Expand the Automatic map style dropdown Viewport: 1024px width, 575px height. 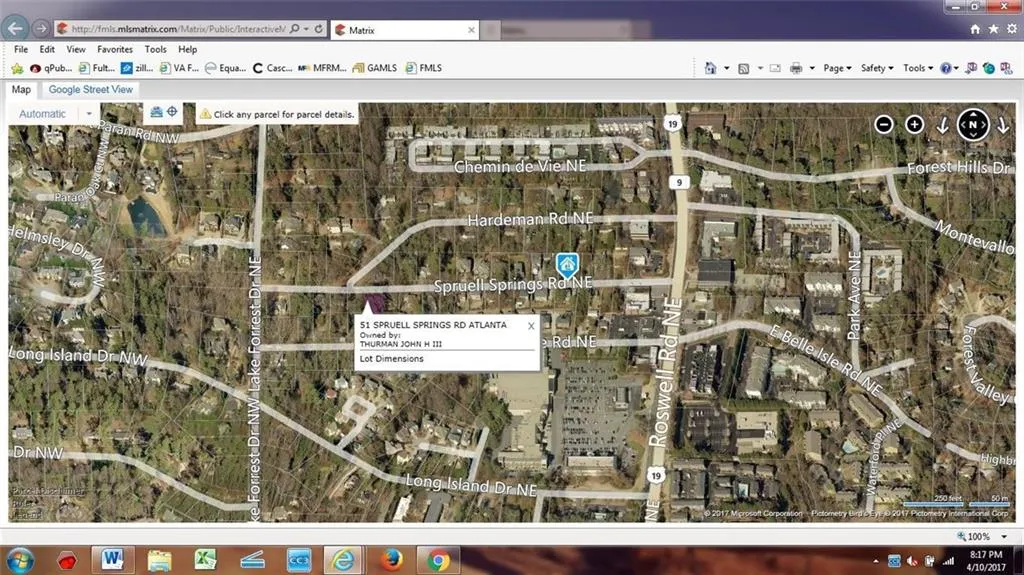tap(88, 114)
